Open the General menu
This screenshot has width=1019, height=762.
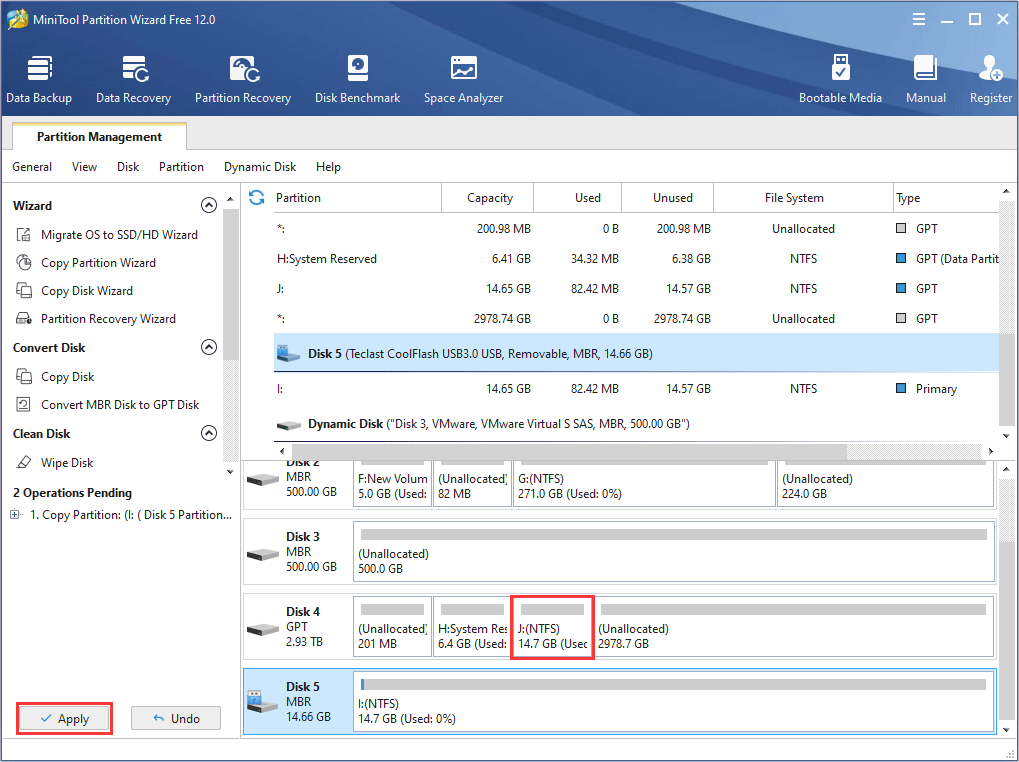(32, 167)
